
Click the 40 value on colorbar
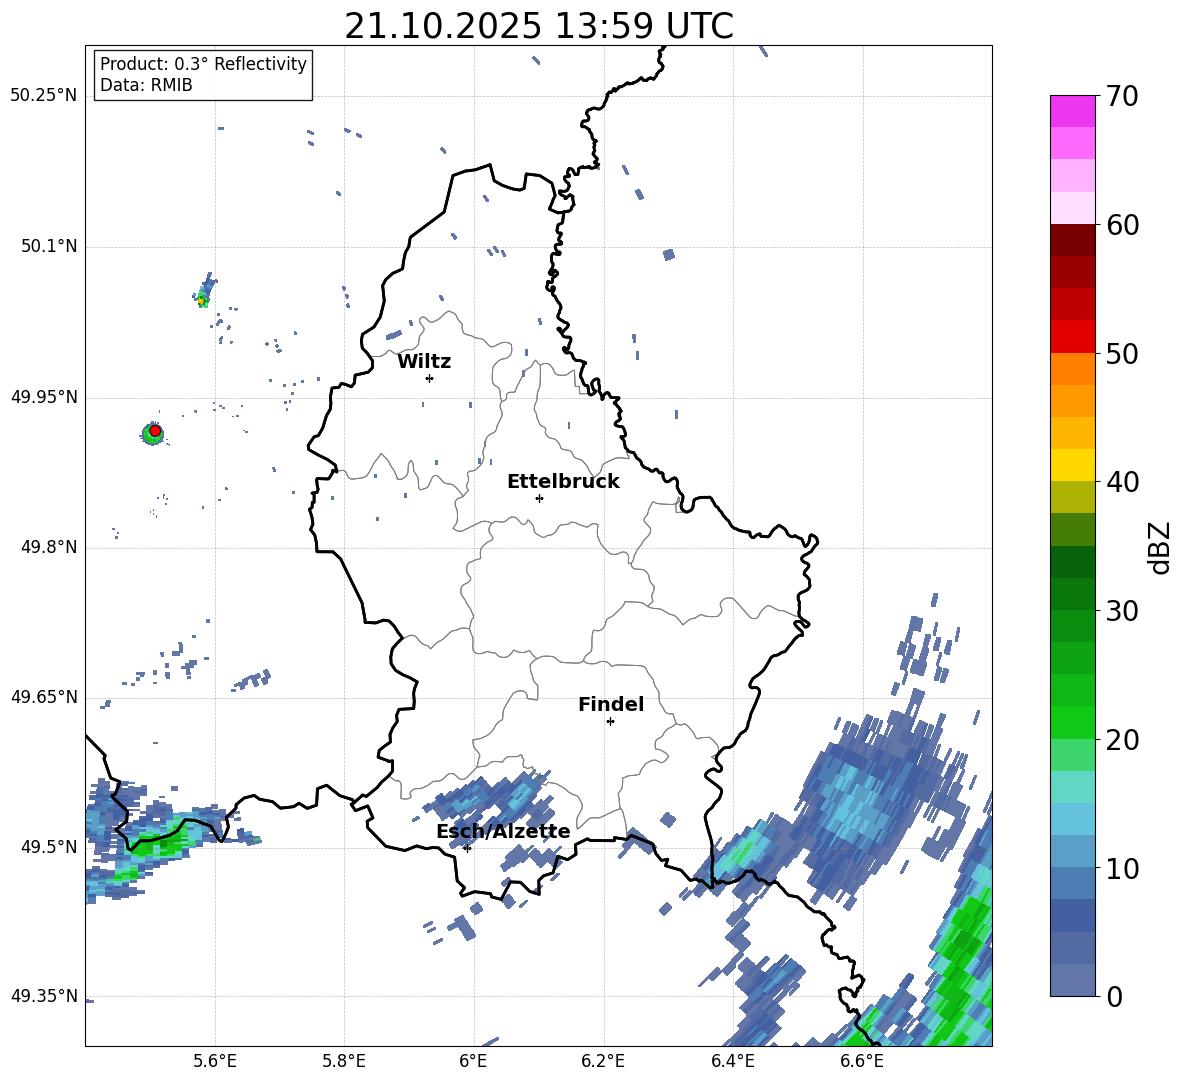(x=1123, y=482)
